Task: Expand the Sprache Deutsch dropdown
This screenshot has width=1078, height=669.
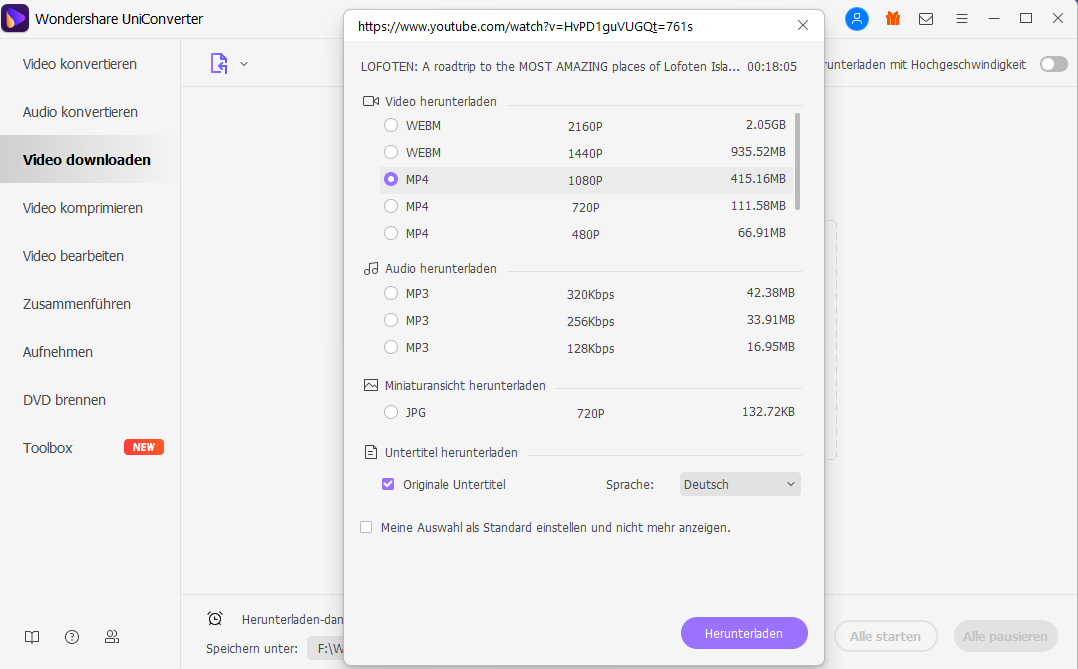Action: click(x=740, y=484)
